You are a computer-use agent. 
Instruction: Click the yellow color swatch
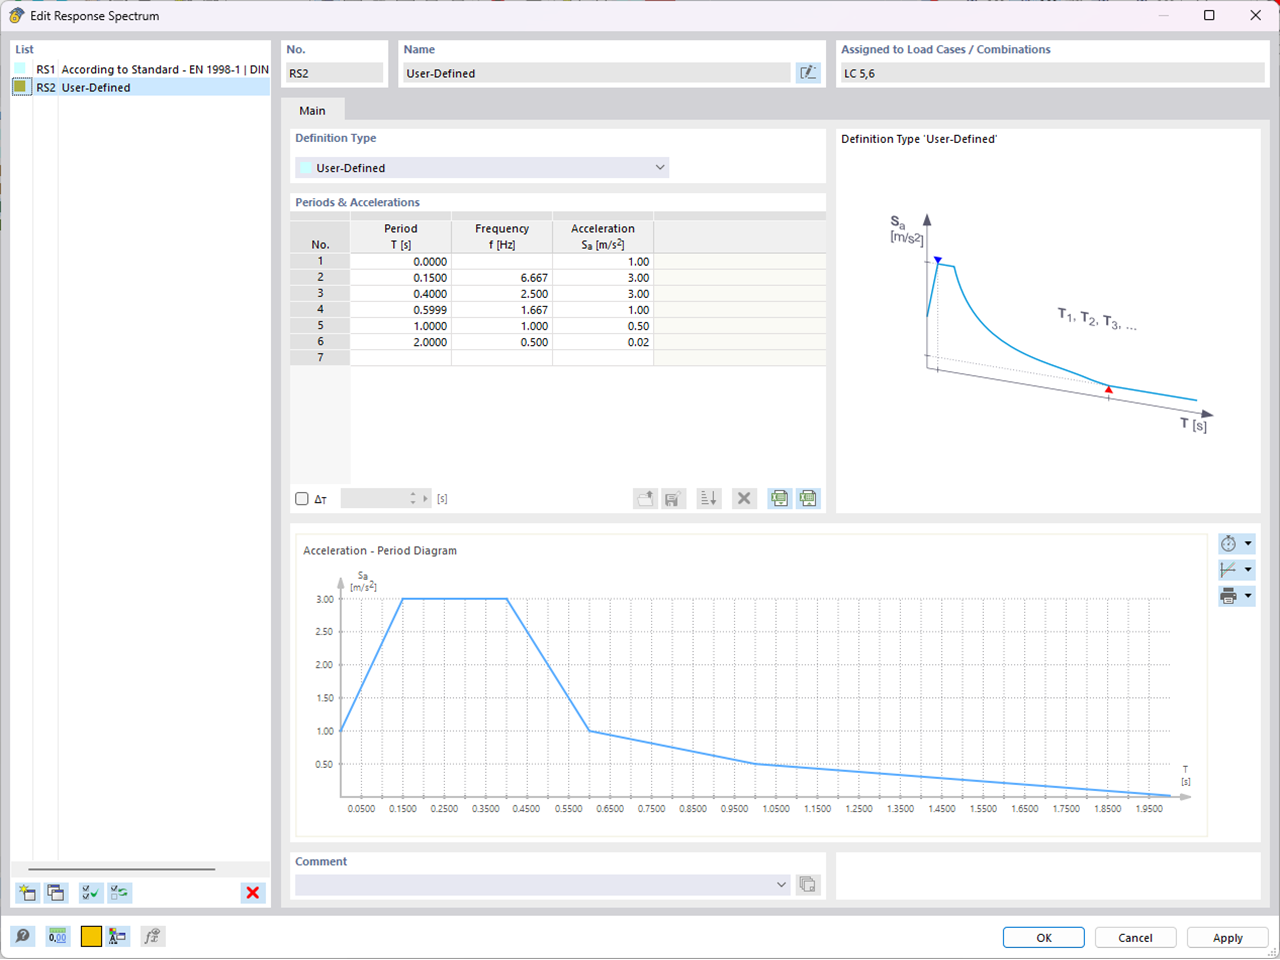coord(89,936)
